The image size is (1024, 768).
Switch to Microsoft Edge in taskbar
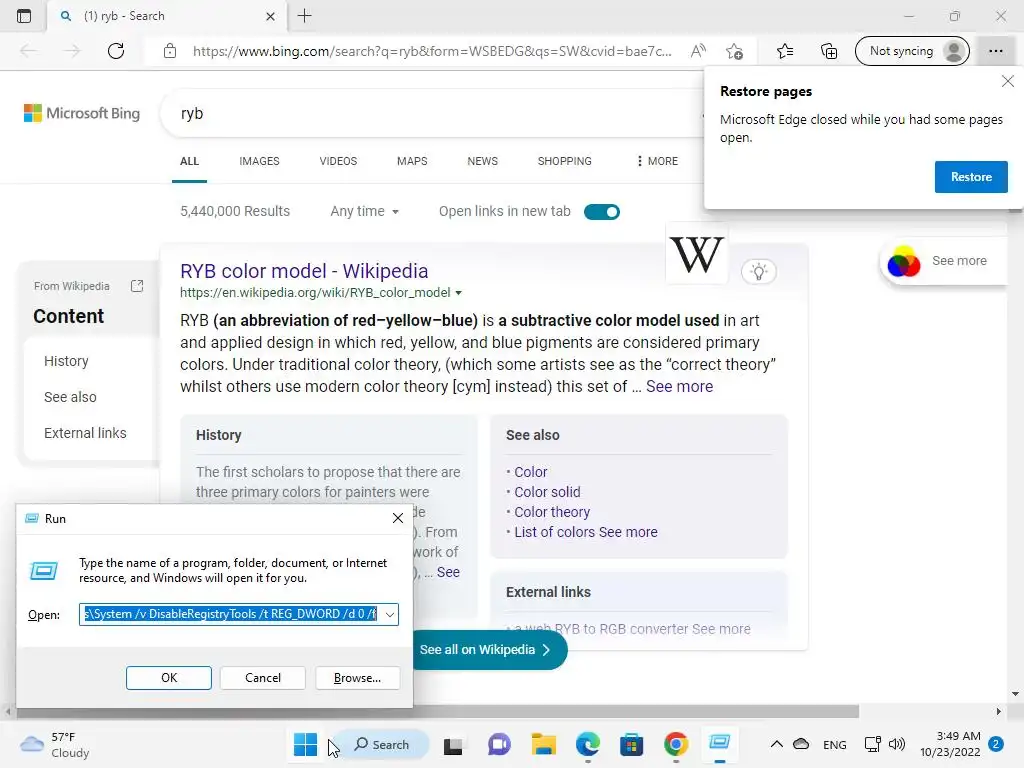(x=588, y=744)
